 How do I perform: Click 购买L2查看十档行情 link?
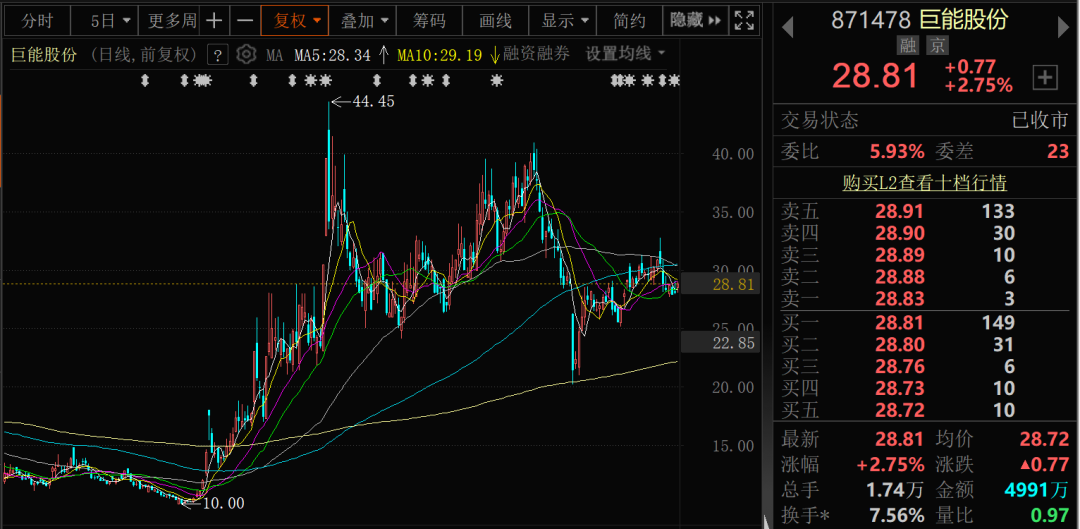click(x=924, y=183)
